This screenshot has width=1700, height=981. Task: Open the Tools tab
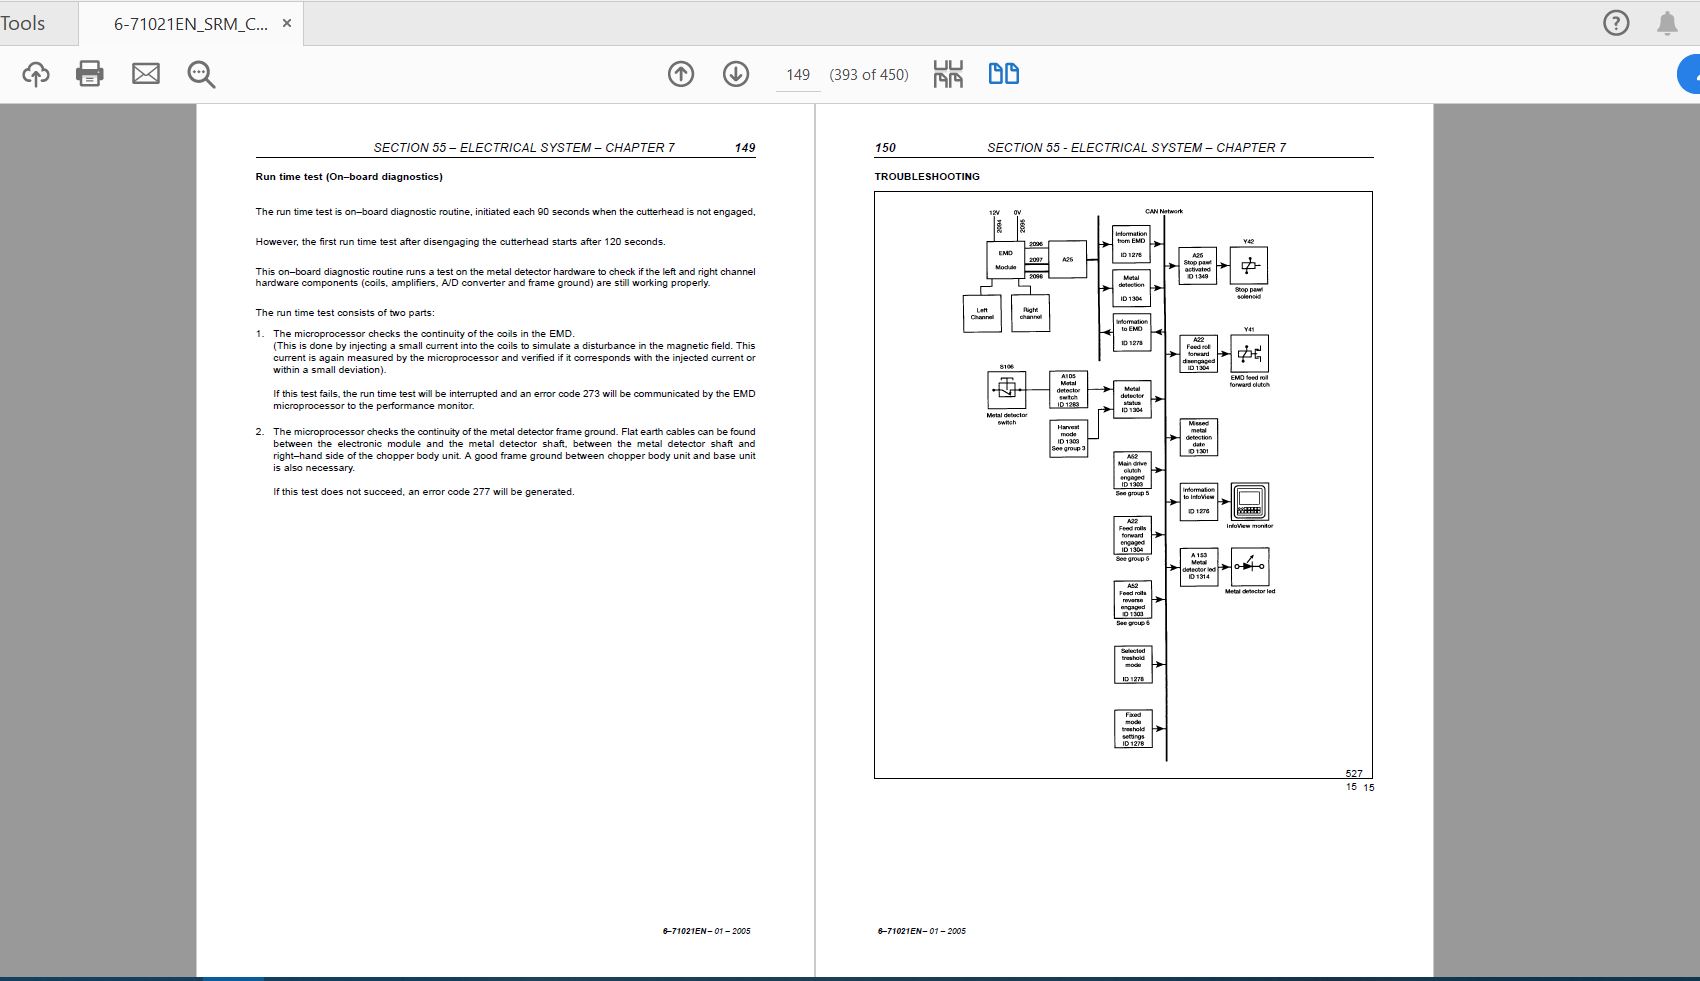pyautogui.click(x=23, y=23)
